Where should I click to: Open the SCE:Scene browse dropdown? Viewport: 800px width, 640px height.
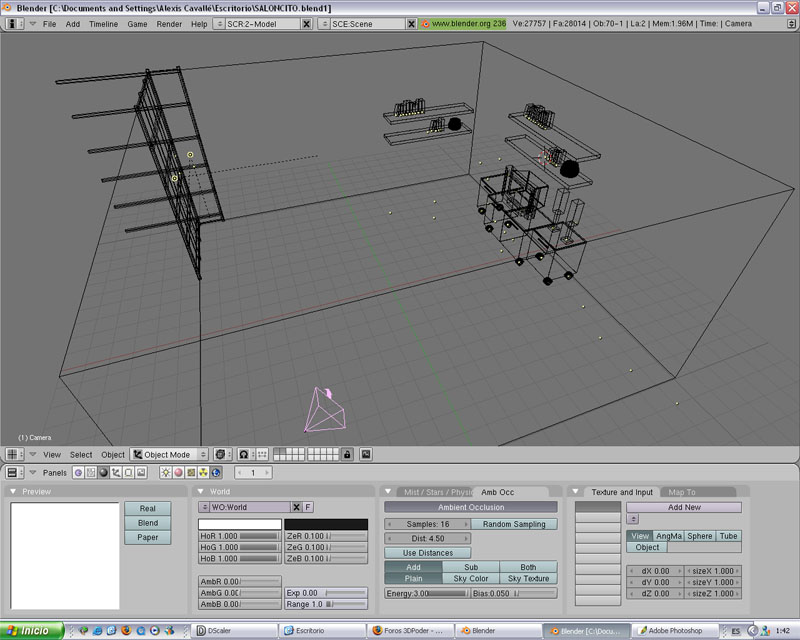(x=324, y=23)
